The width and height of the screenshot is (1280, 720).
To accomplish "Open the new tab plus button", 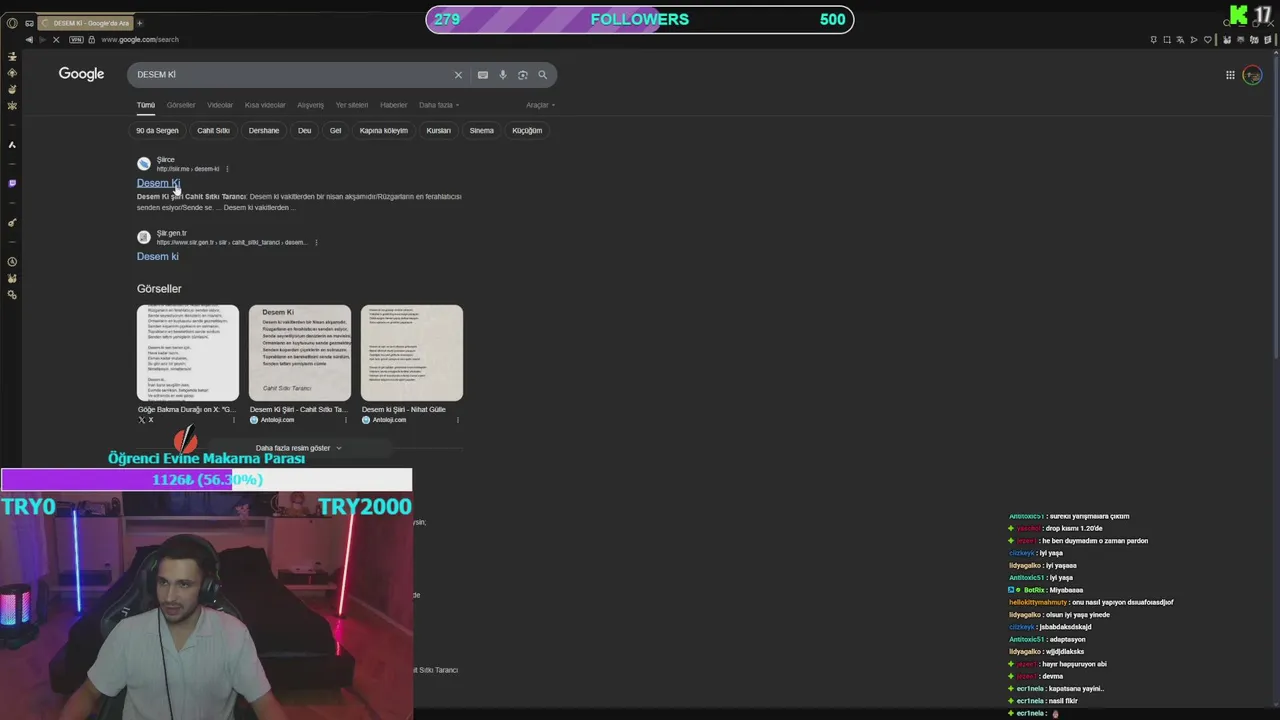I will click(139, 23).
